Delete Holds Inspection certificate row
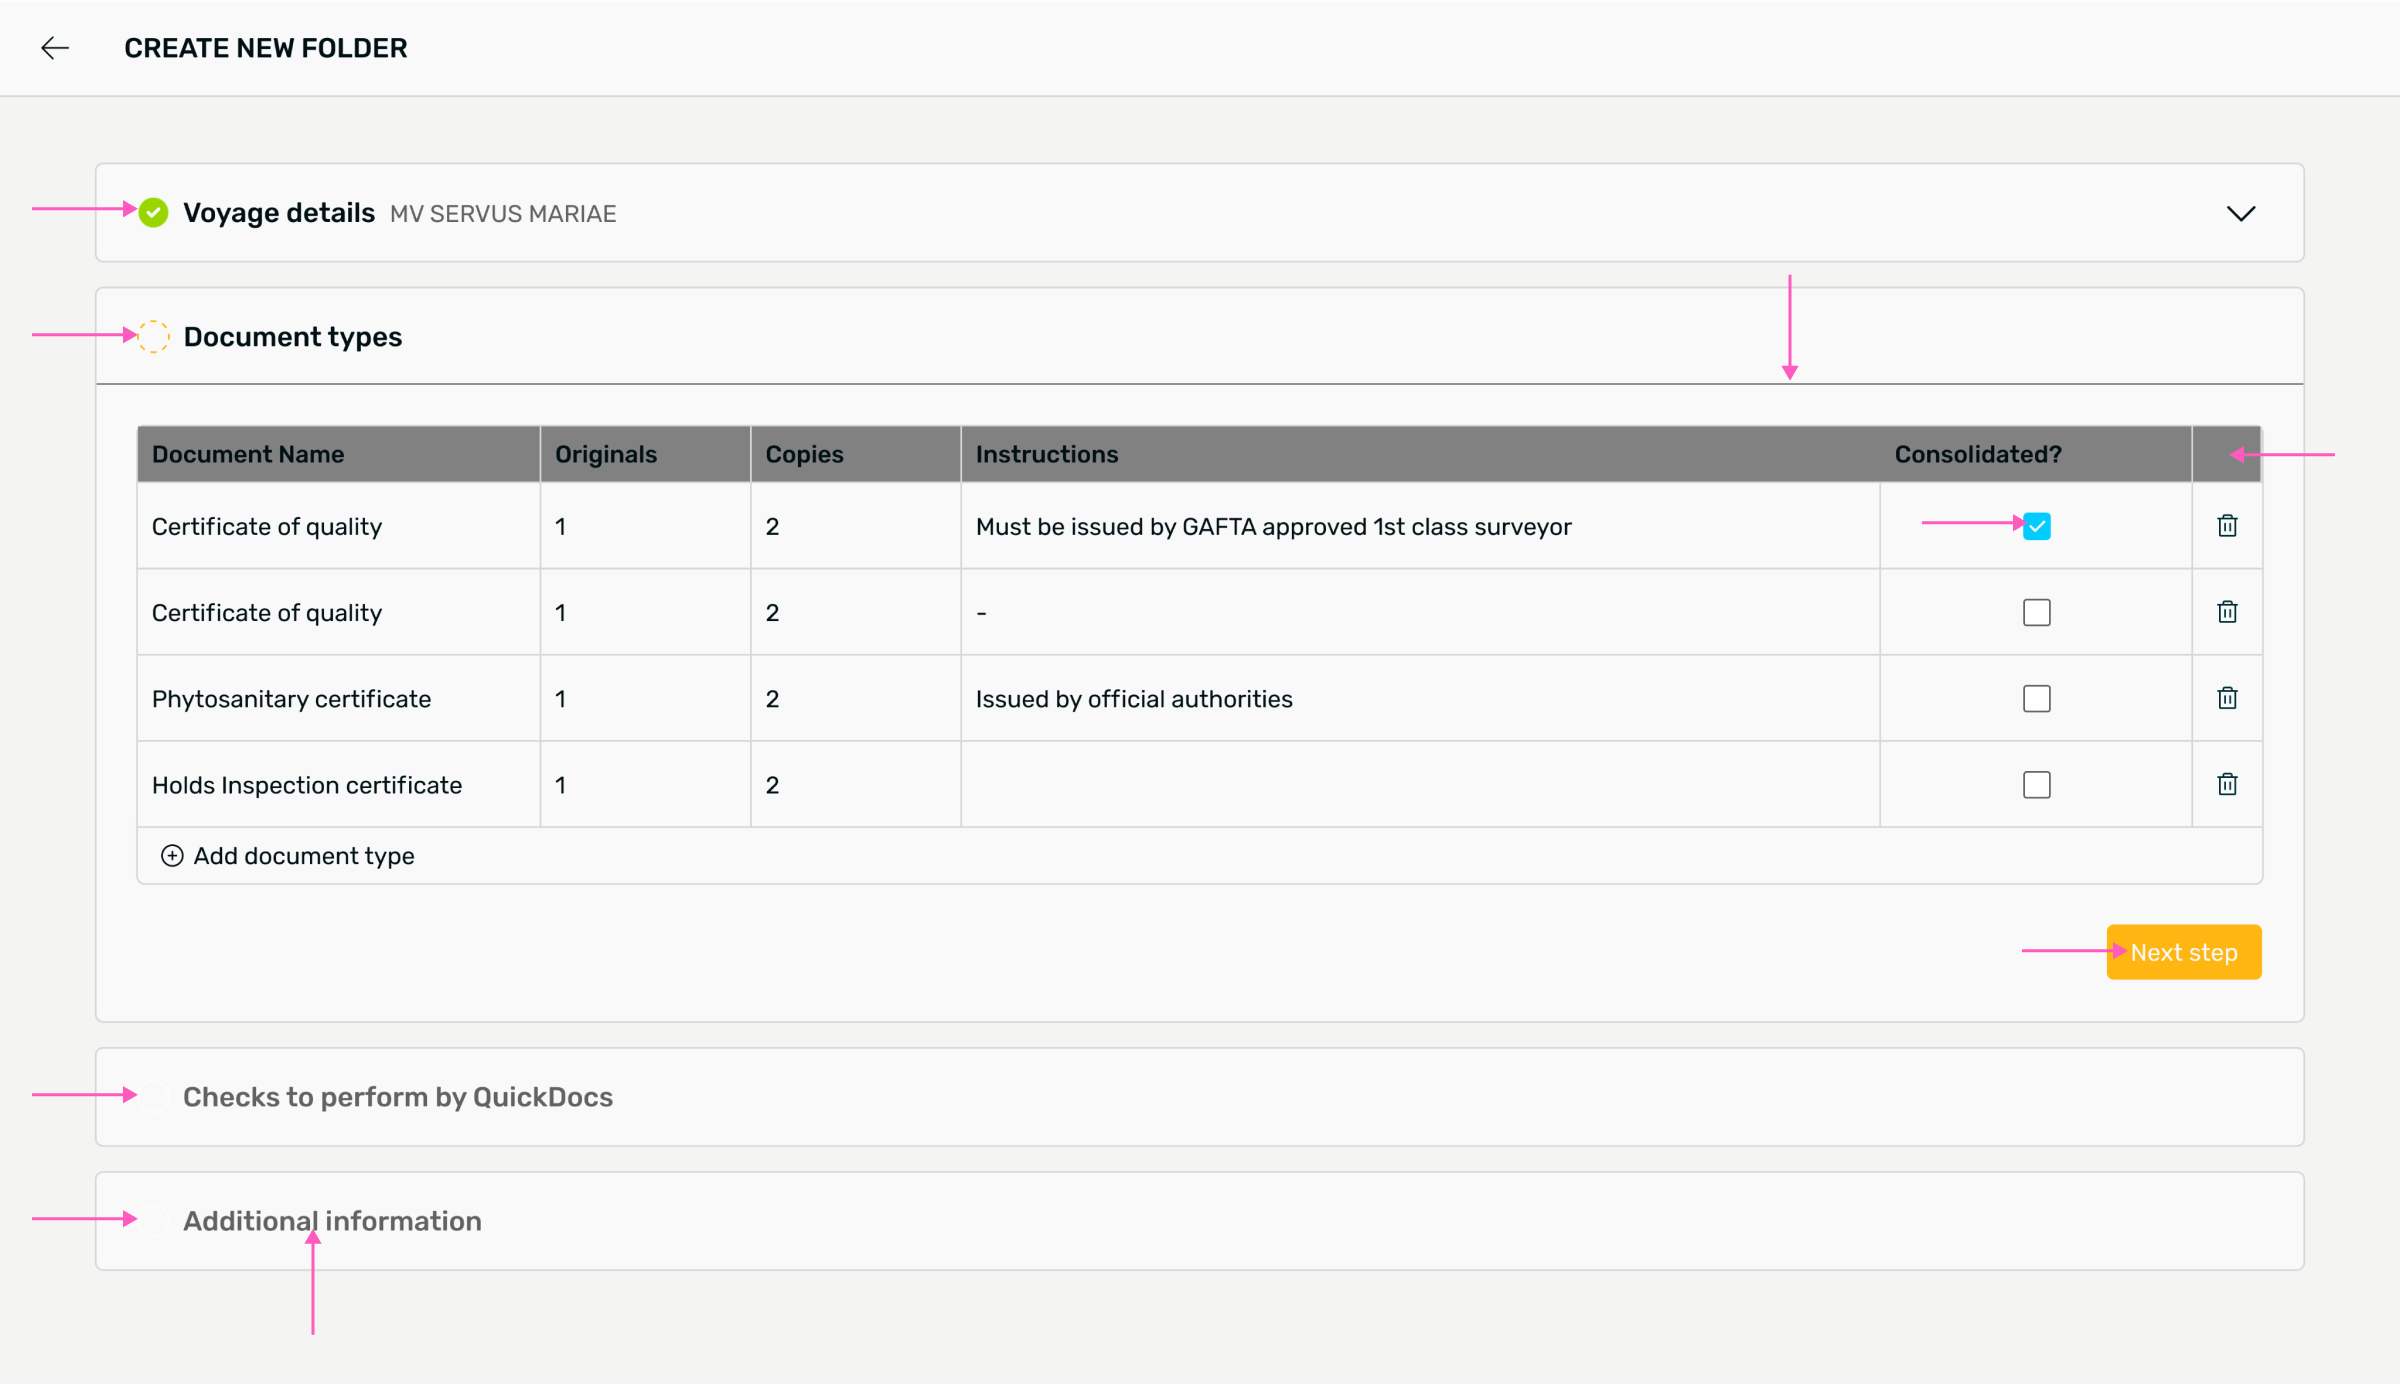 click(x=2227, y=784)
